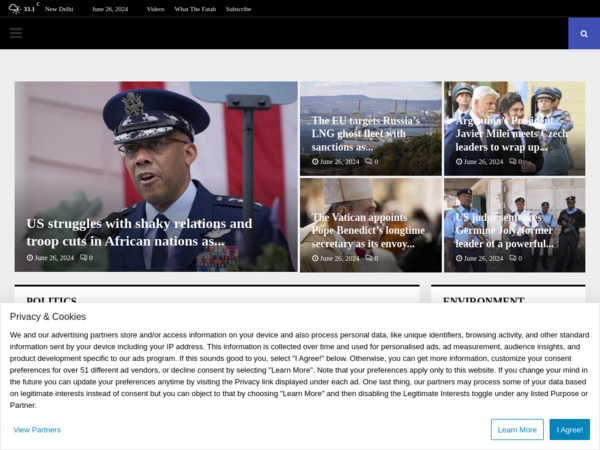This screenshot has width=600, height=450.
Task: Click the New Delhi location text
Action: coord(59,9)
